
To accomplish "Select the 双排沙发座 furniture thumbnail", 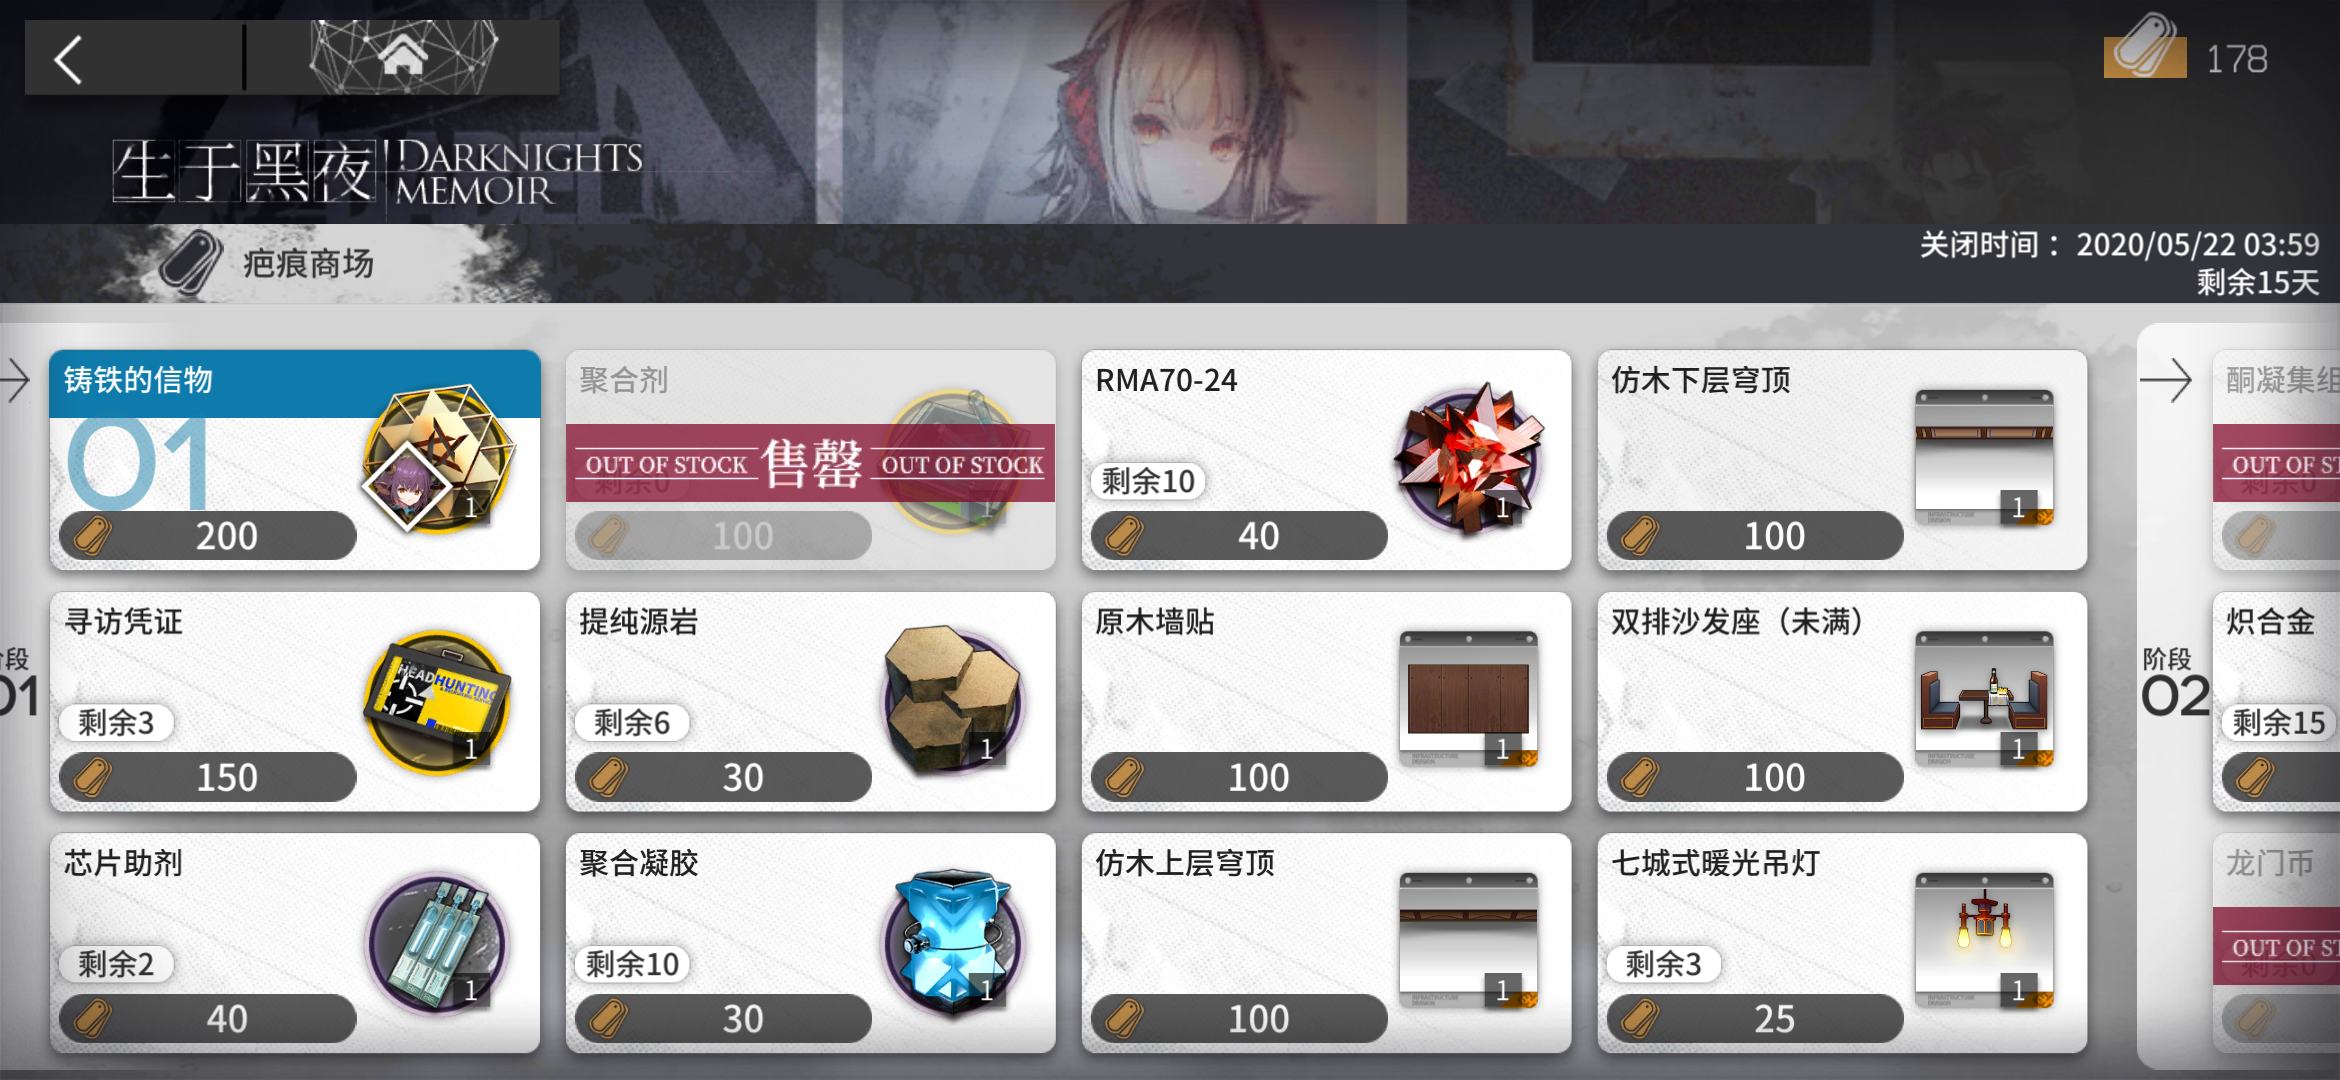I will 1984,699.
